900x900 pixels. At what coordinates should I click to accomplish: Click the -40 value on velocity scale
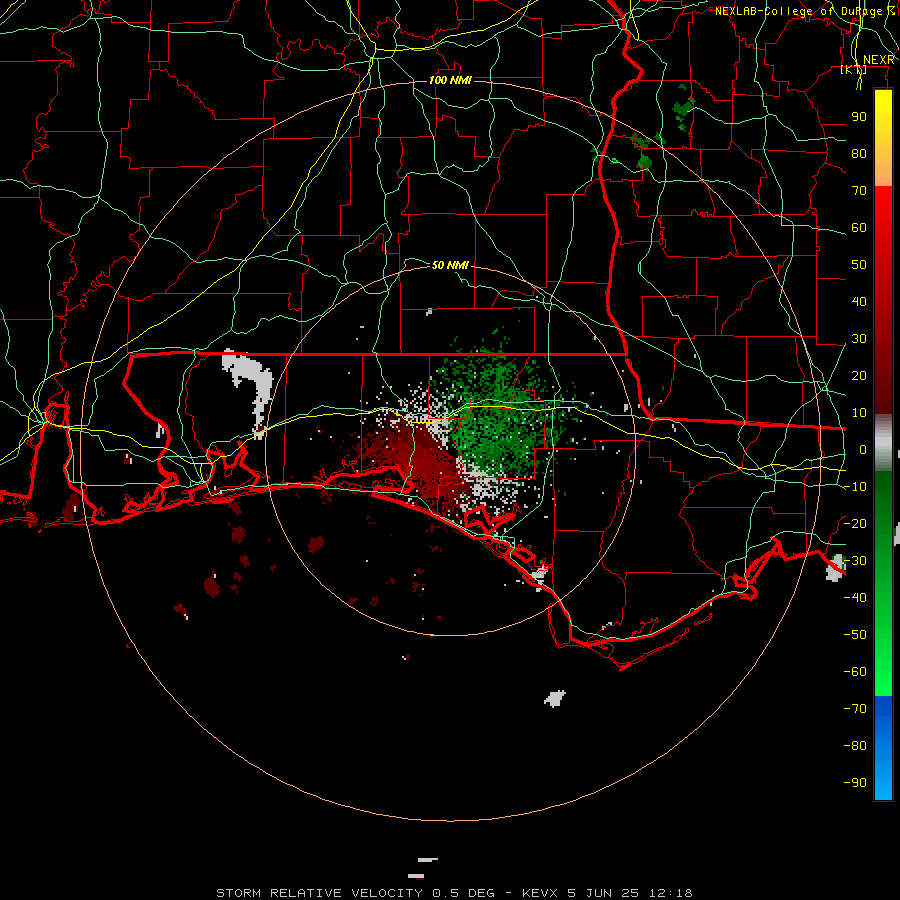(x=855, y=598)
